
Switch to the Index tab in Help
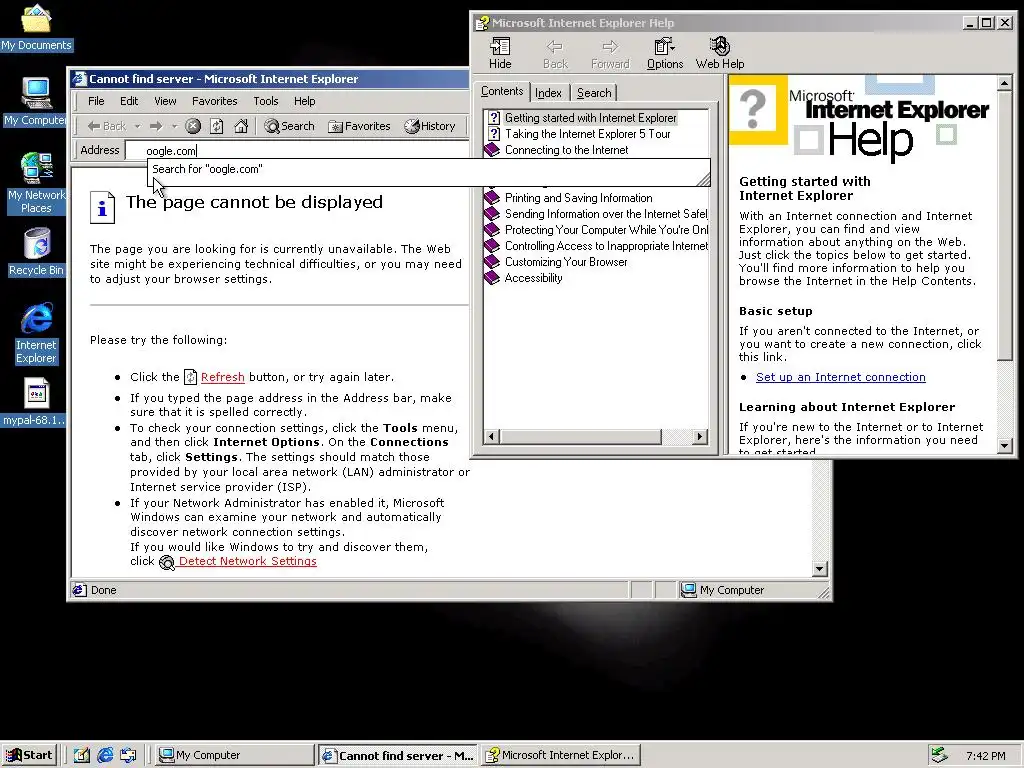click(549, 93)
